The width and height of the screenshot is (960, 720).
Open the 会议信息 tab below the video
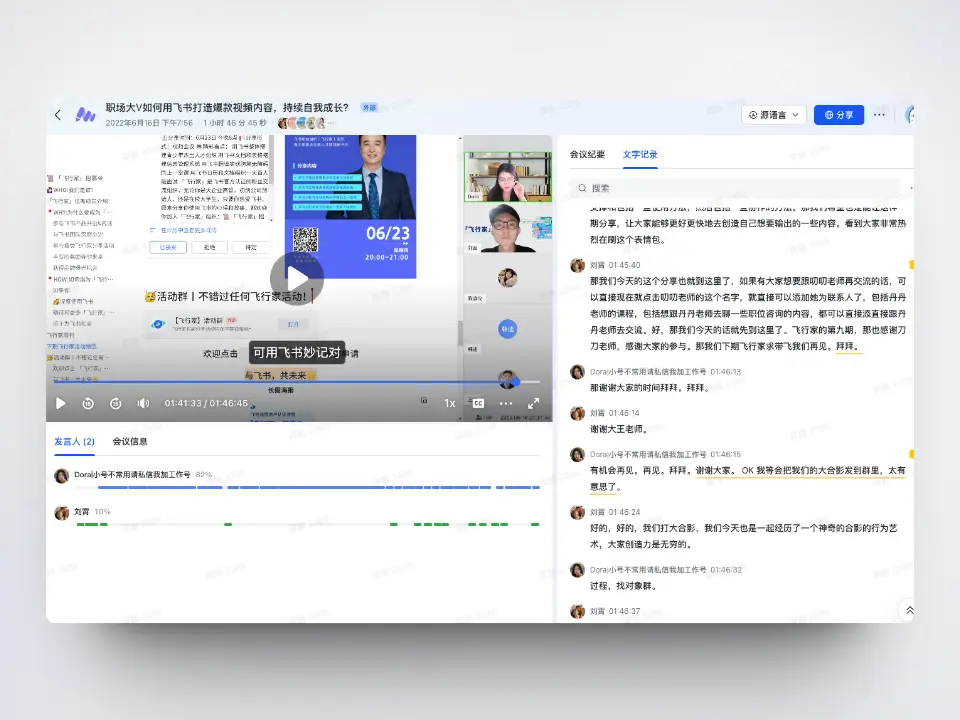(130, 441)
